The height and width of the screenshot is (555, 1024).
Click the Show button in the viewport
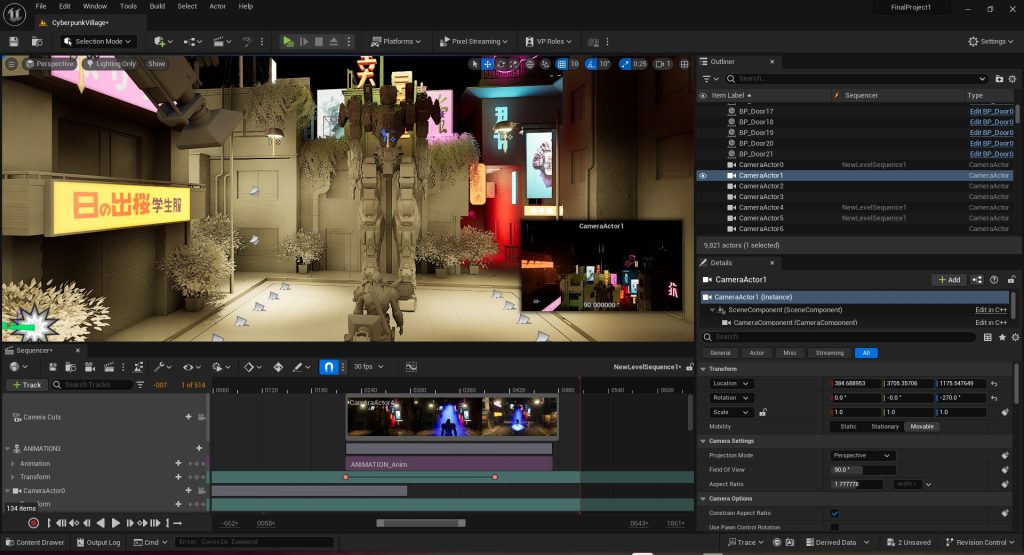click(x=157, y=64)
